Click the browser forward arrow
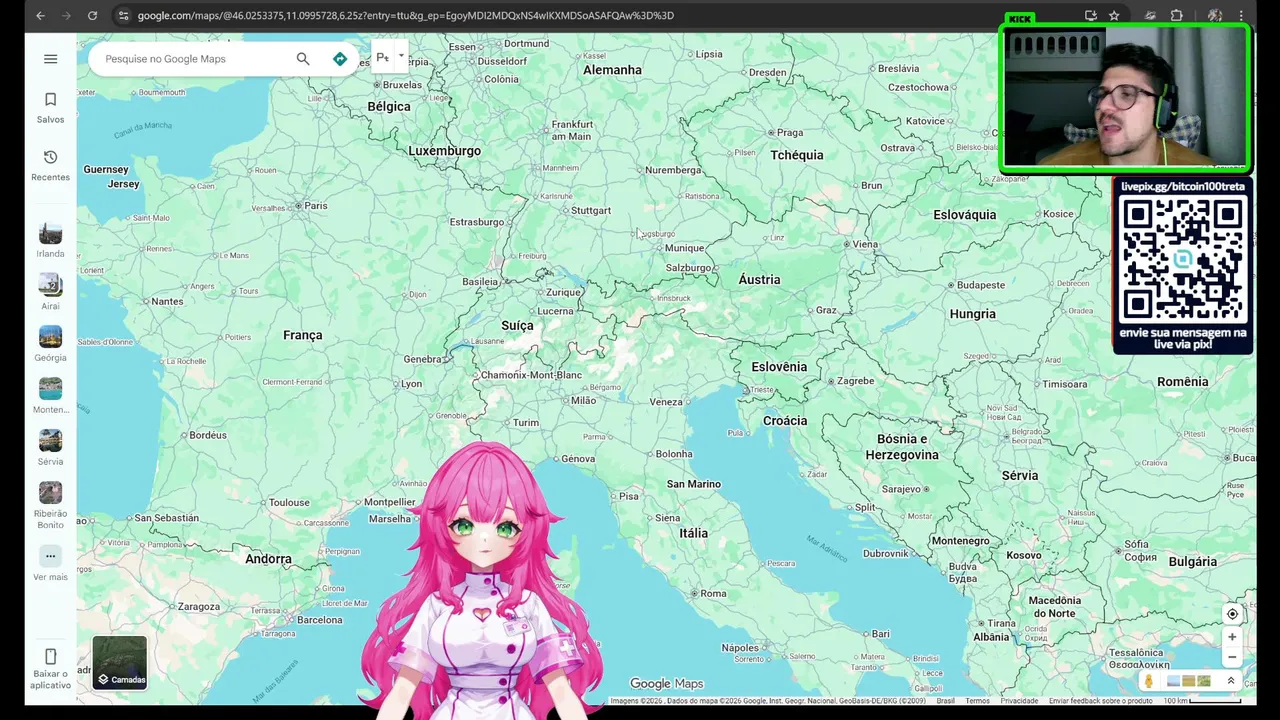The height and width of the screenshot is (720, 1280). click(x=66, y=16)
